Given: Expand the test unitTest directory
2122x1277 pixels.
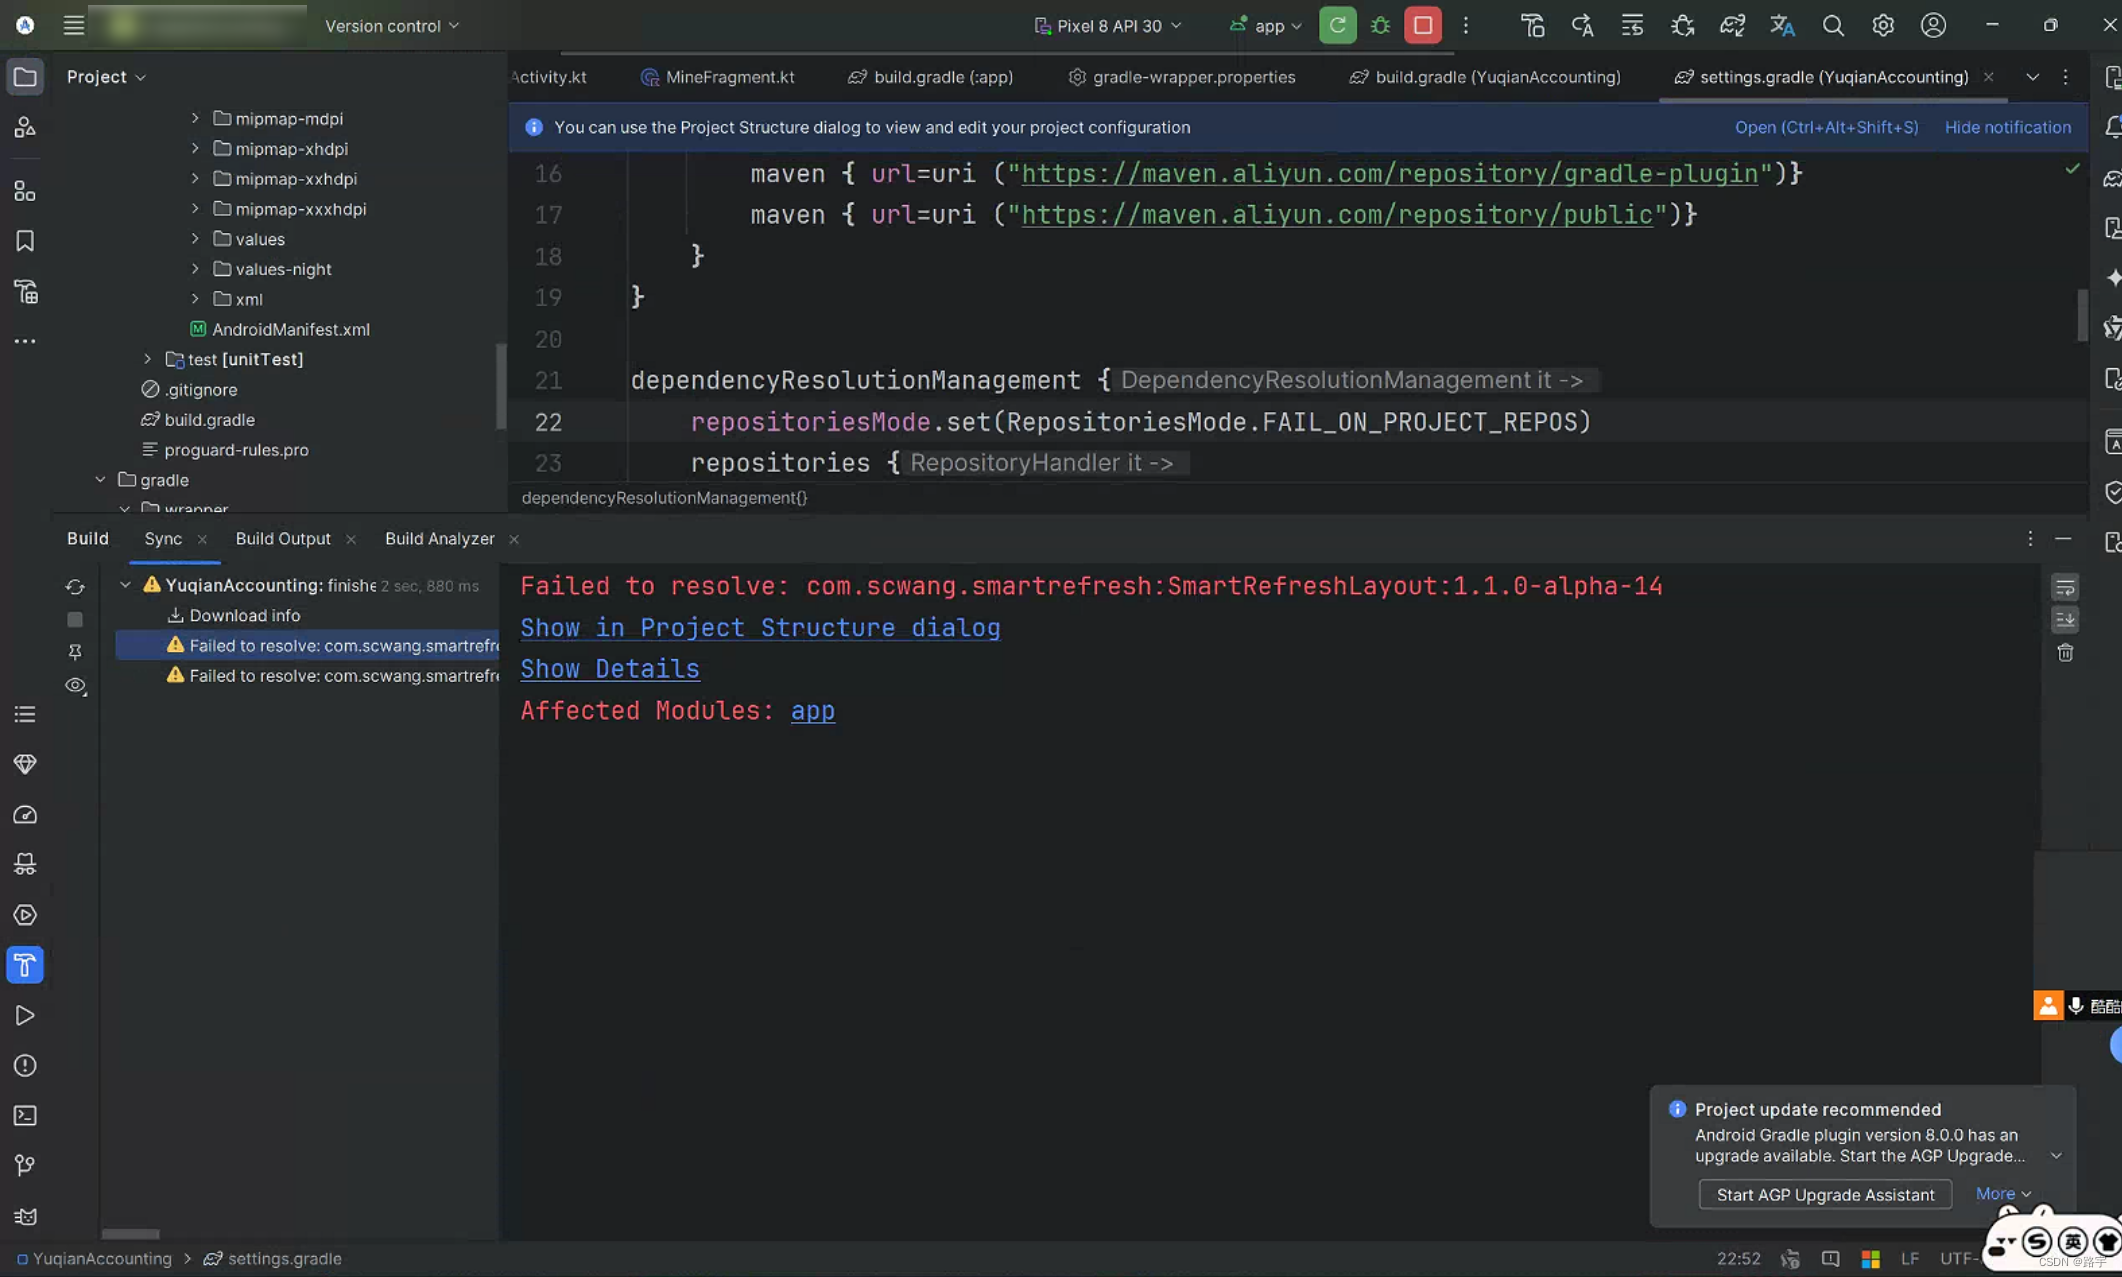Looking at the screenshot, I should tap(146, 357).
